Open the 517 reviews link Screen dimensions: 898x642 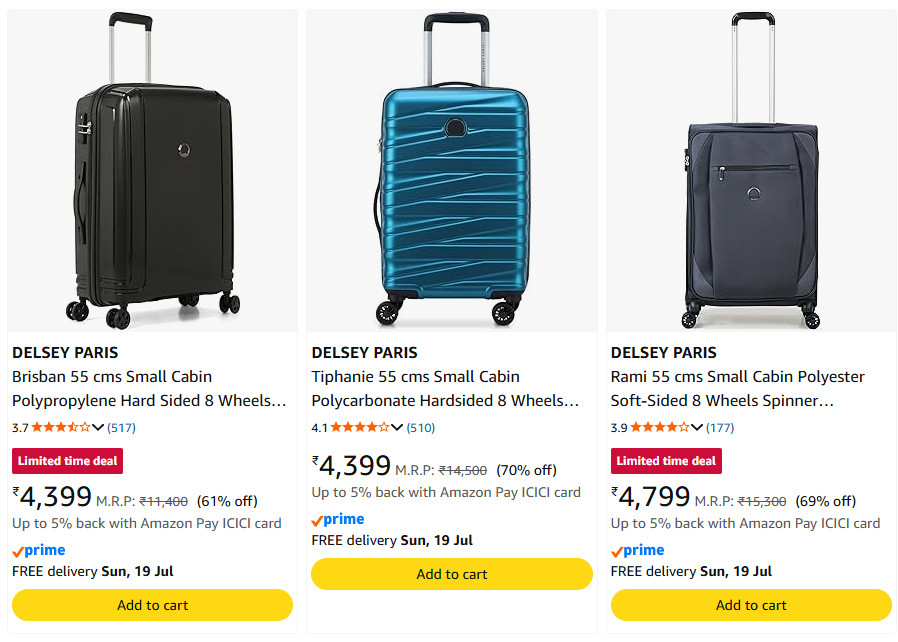(121, 428)
